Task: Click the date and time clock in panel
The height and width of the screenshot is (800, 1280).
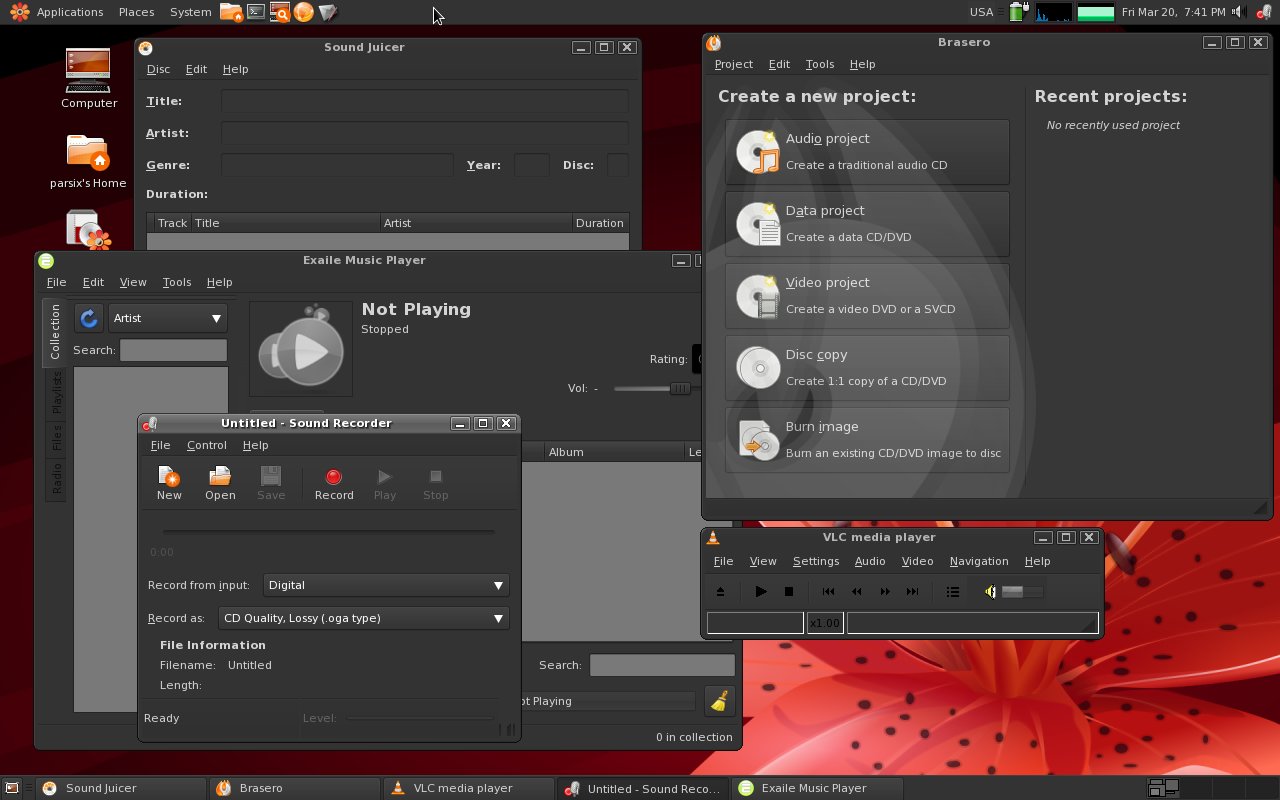Action: (x=1173, y=12)
